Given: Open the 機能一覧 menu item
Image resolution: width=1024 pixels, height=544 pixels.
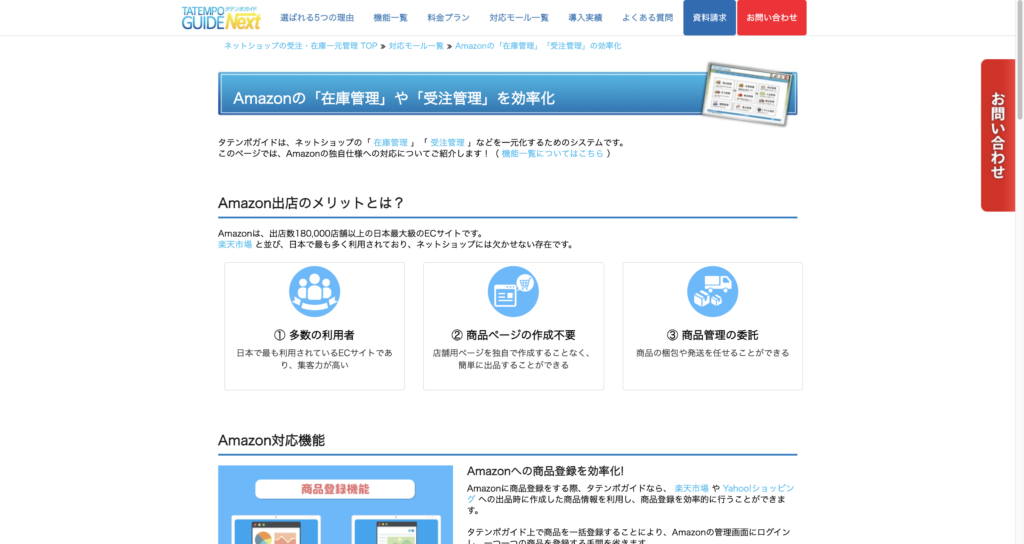Looking at the screenshot, I should coord(391,18).
